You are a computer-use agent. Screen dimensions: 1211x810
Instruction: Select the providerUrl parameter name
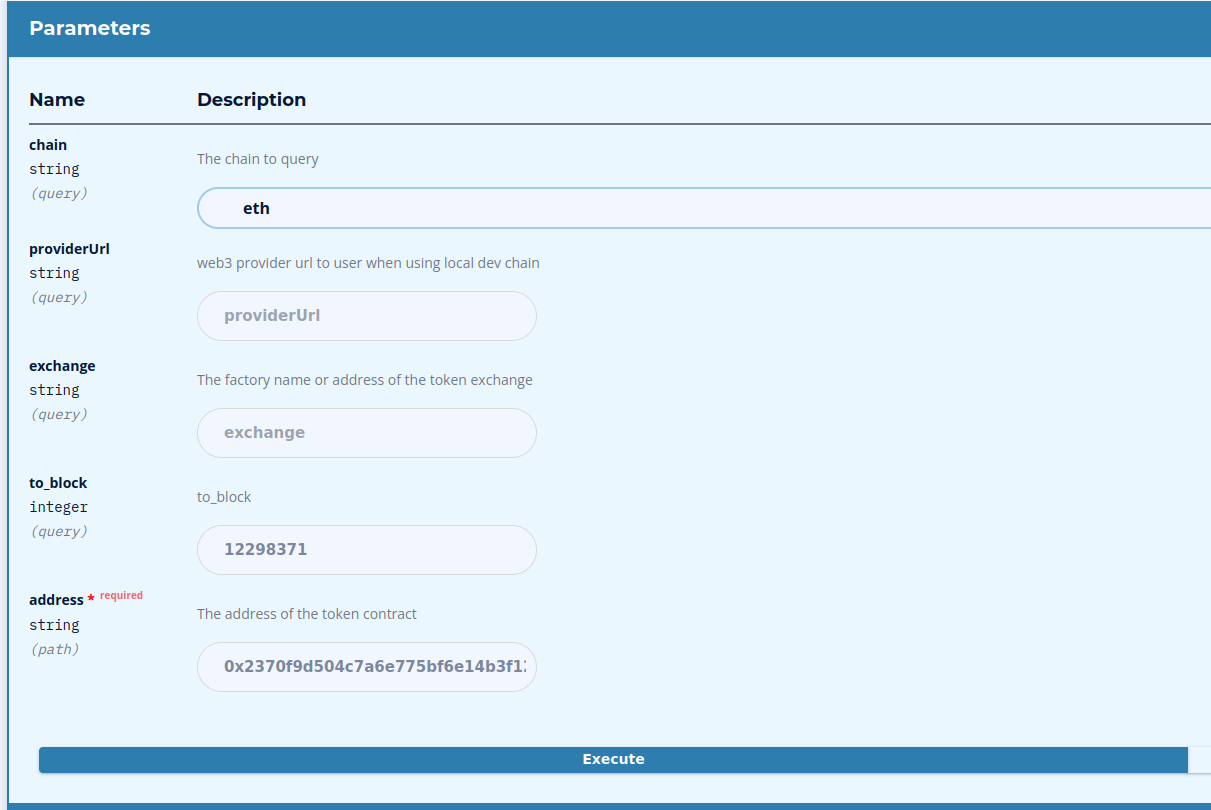click(69, 248)
